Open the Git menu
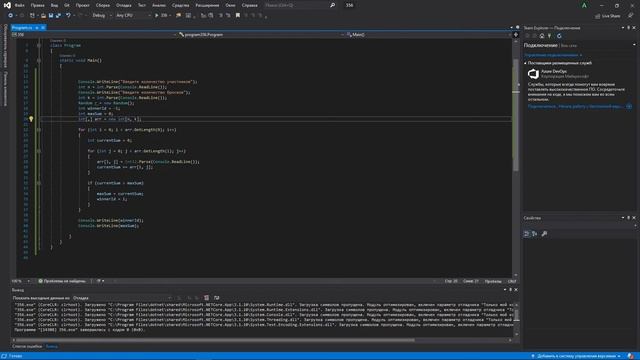This screenshot has height=360, width=640. point(67,5)
